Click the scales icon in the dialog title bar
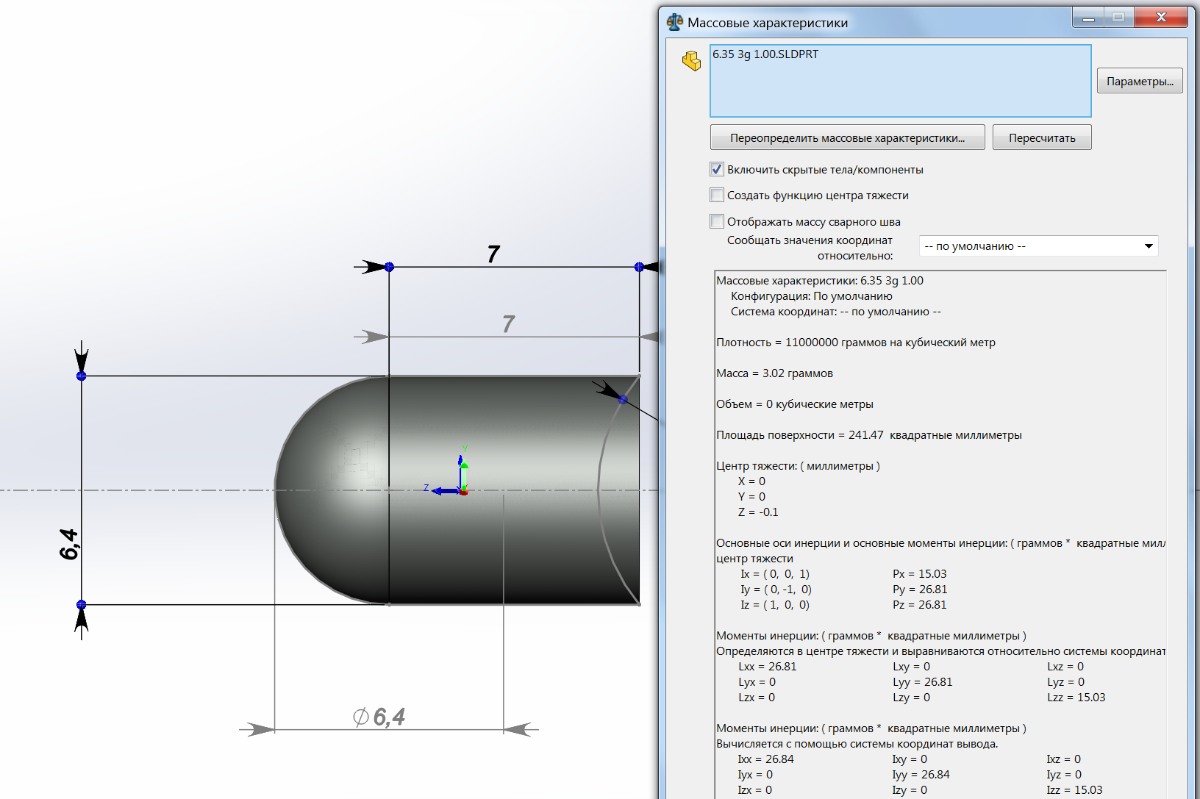 click(x=675, y=21)
